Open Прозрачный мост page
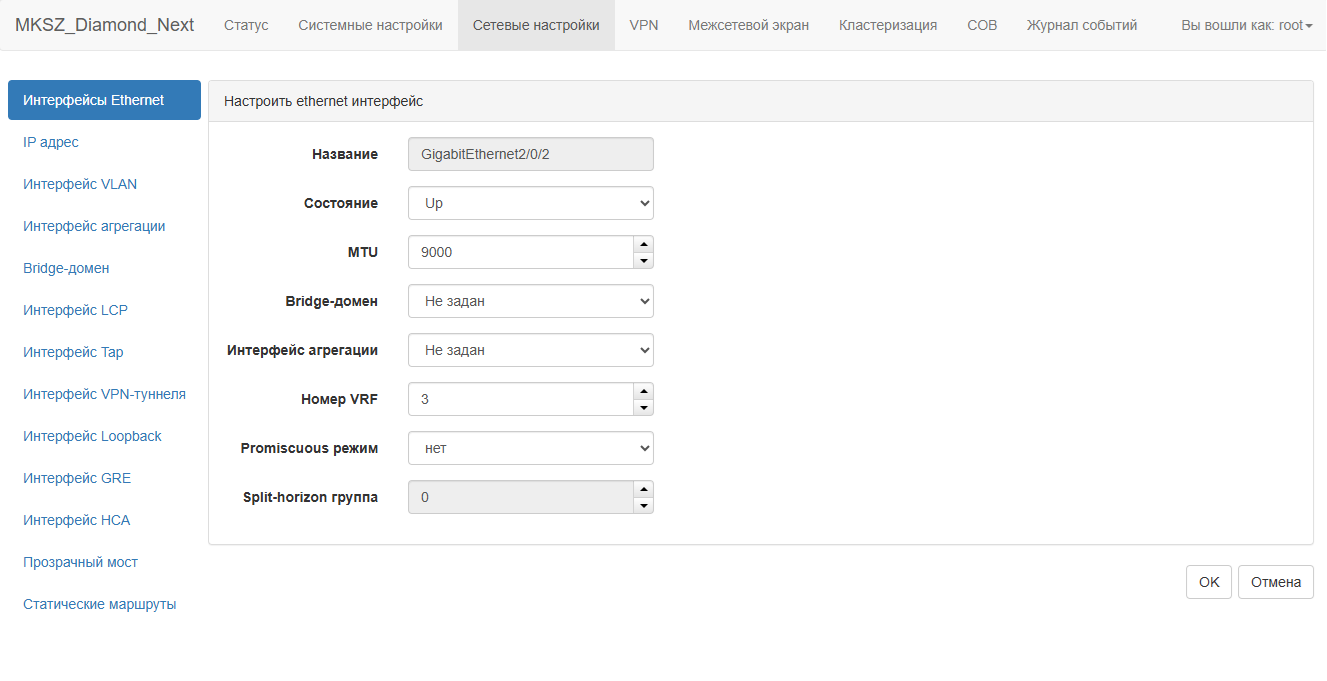 point(104,562)
